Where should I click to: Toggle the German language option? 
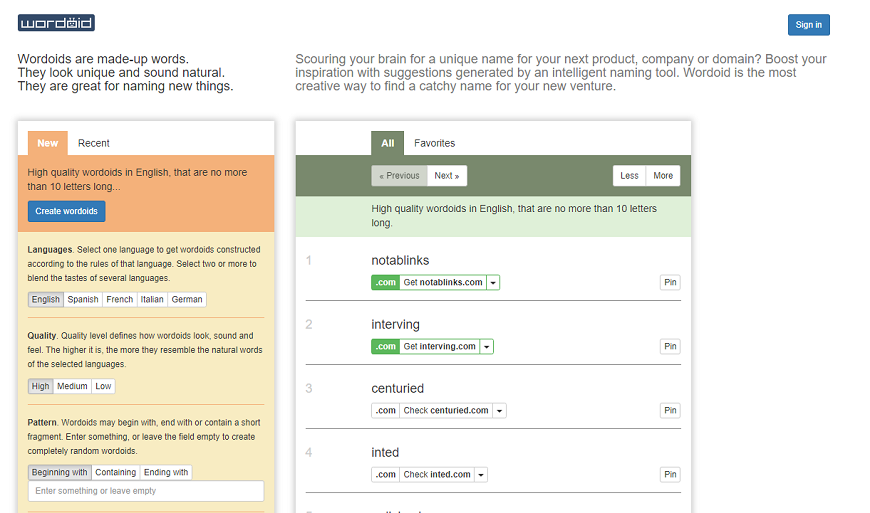click(187, 299)
